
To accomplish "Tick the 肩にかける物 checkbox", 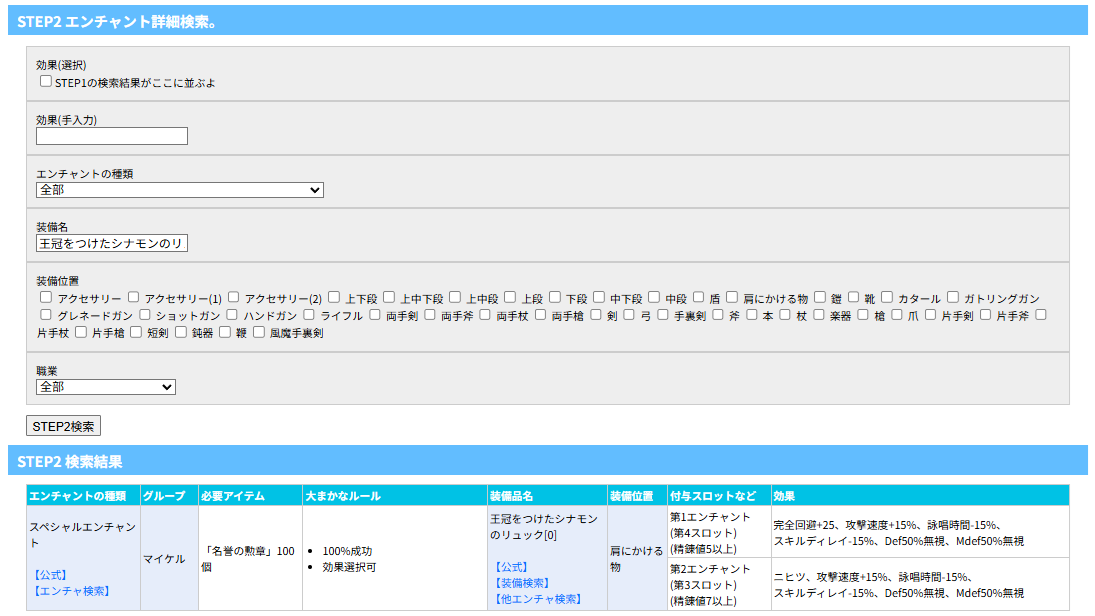I will click(x=733, y=298).
